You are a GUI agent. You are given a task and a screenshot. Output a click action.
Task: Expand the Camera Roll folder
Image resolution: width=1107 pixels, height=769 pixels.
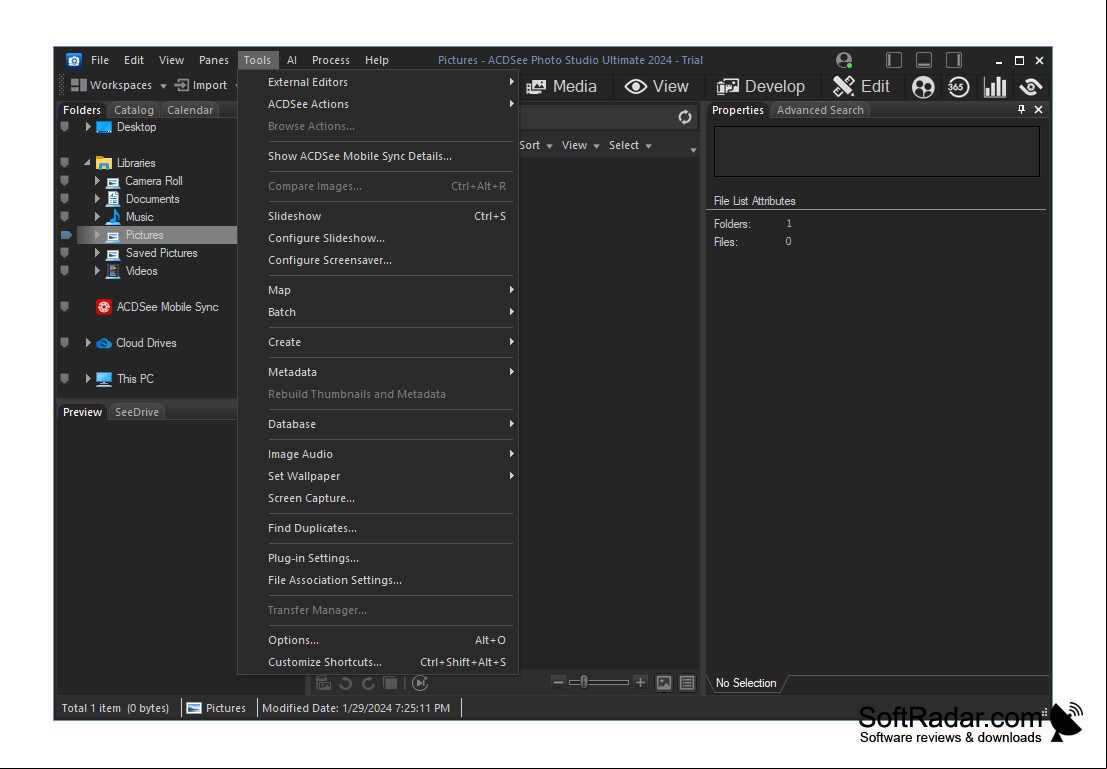[x=97, y=181]
